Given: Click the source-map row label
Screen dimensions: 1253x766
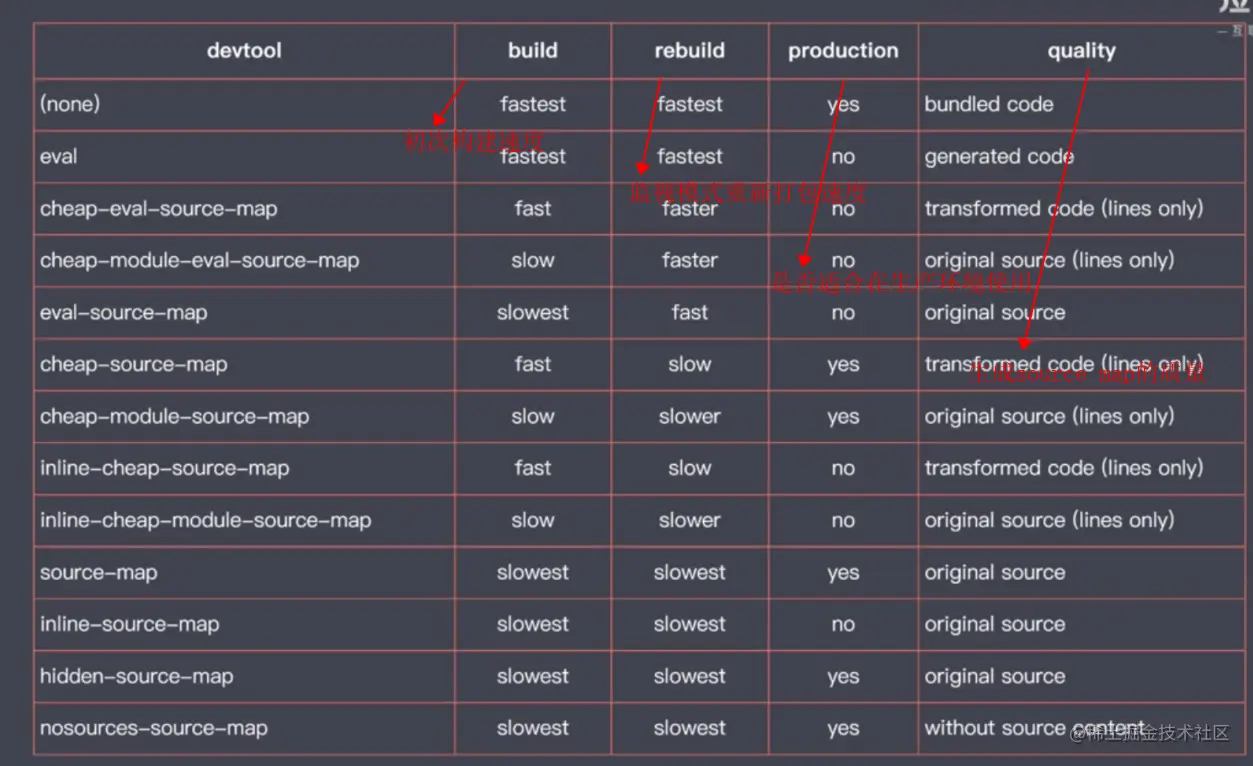Looking at the screenshot, I should pyautogui.click(x=98, y=573).
